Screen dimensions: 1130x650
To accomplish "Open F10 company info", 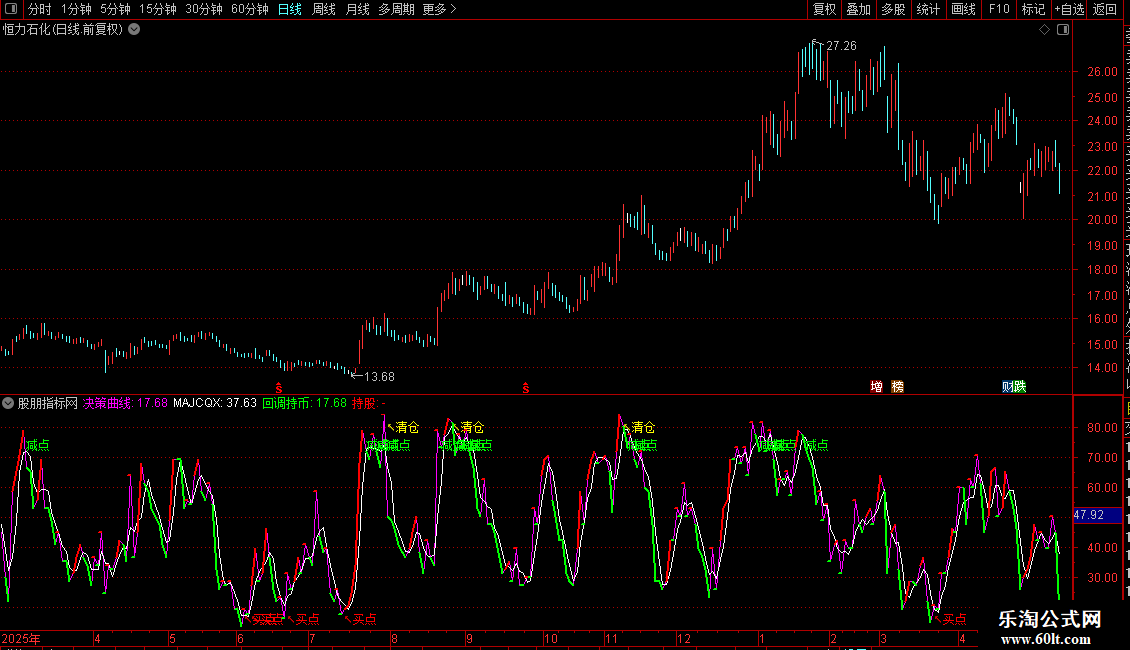I will click(999, 9).
